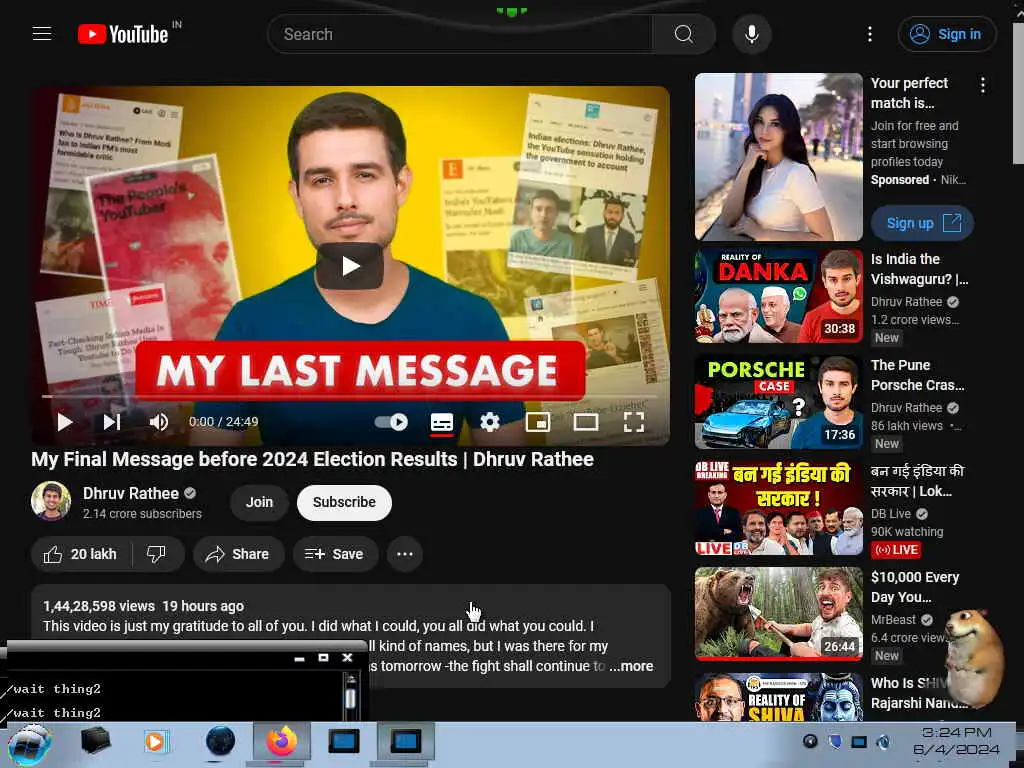Open the system tray volume icon
1024x768 pixels.
click(x=883, y=742)
